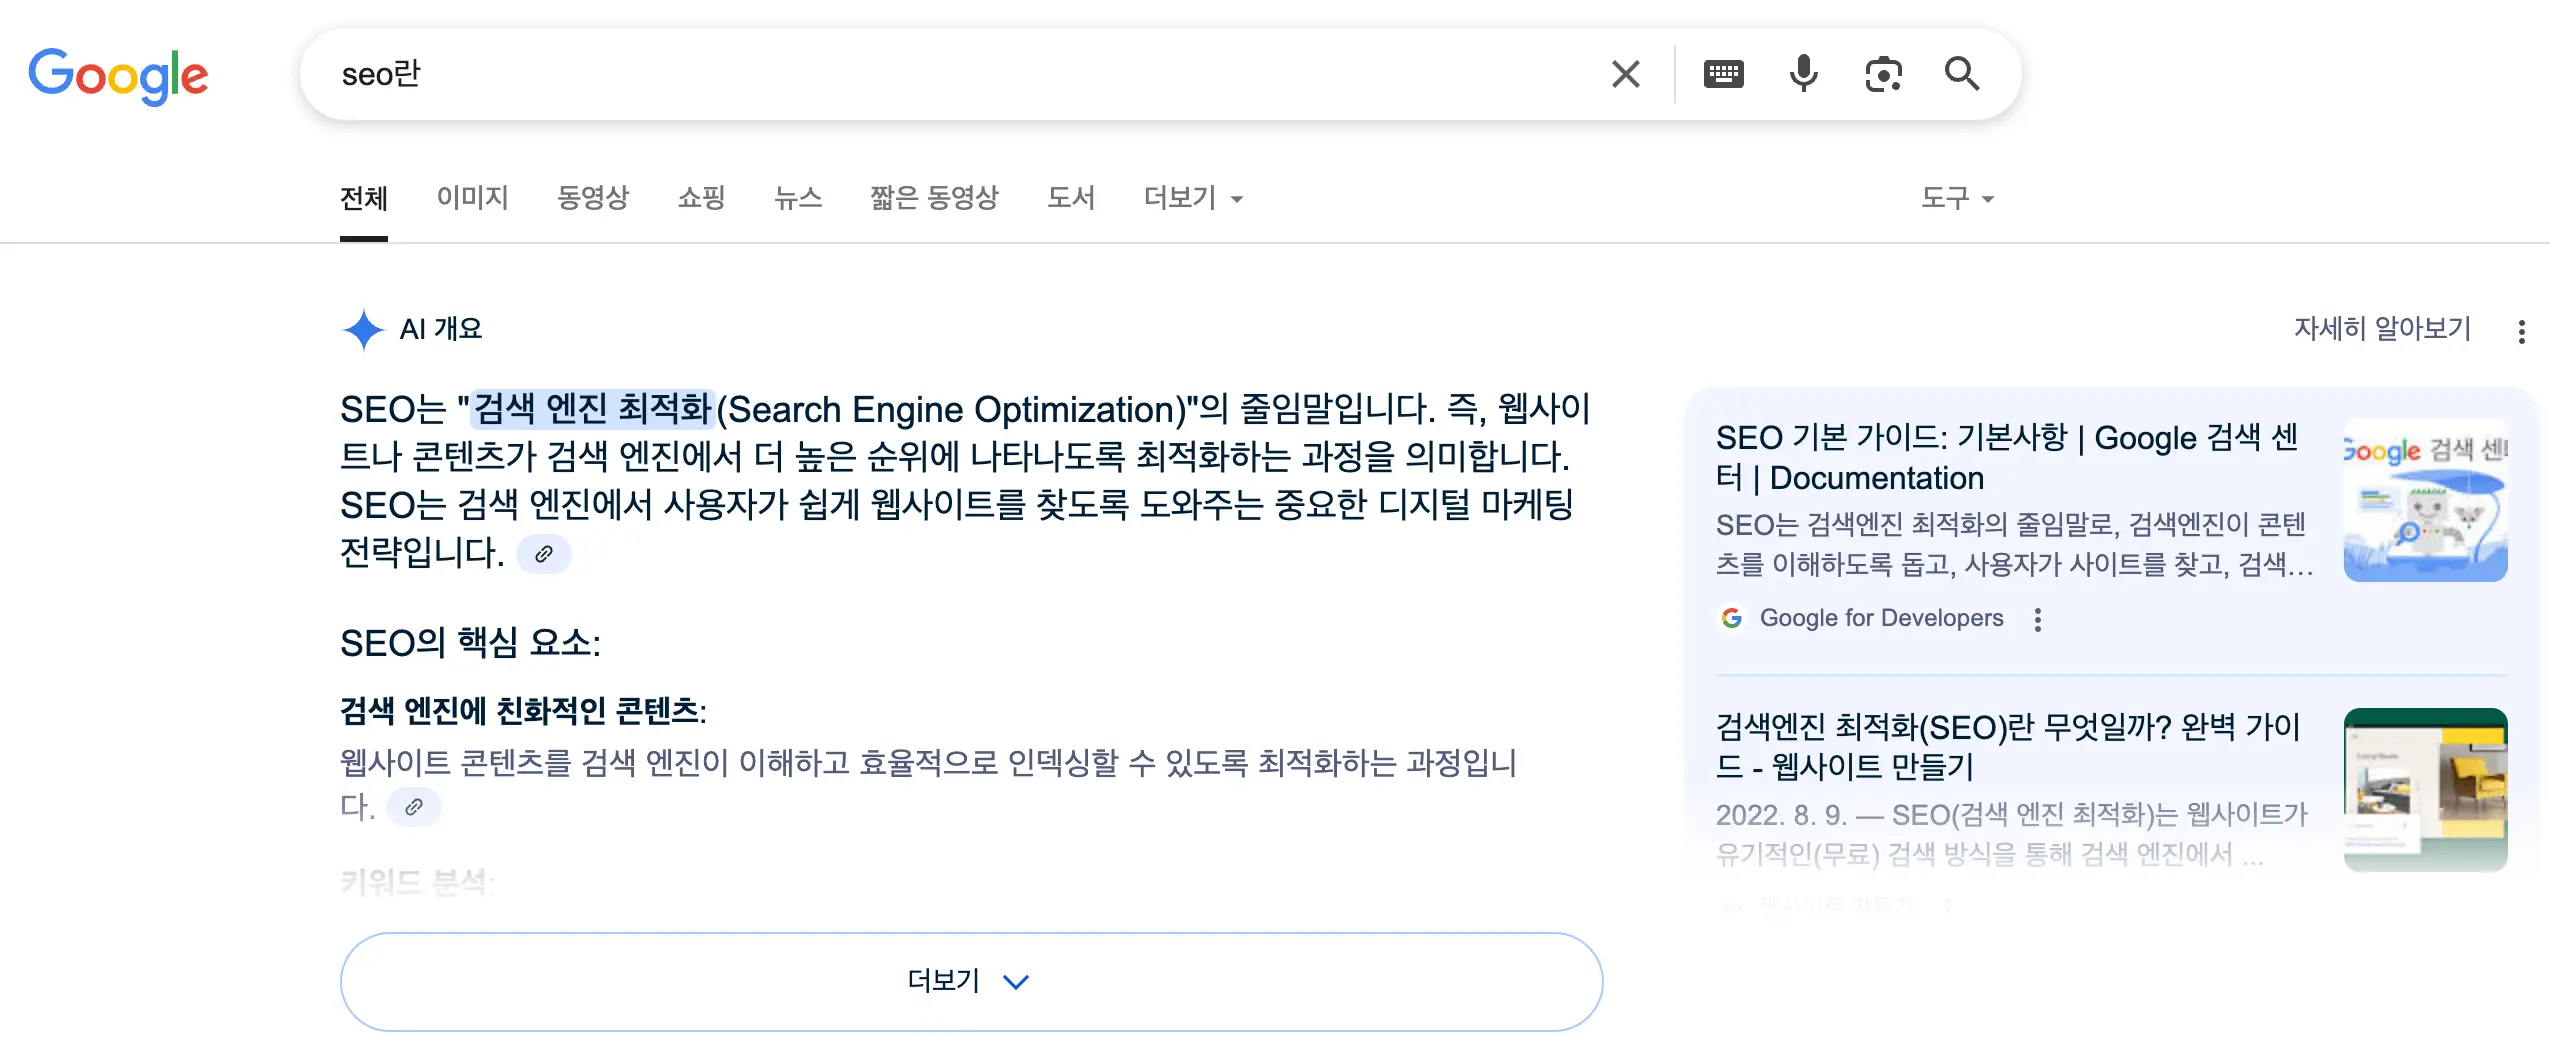
Task: Expand the 더보기 tabs dropdown
Action: pyautogui.click(x=1193, y=198)
